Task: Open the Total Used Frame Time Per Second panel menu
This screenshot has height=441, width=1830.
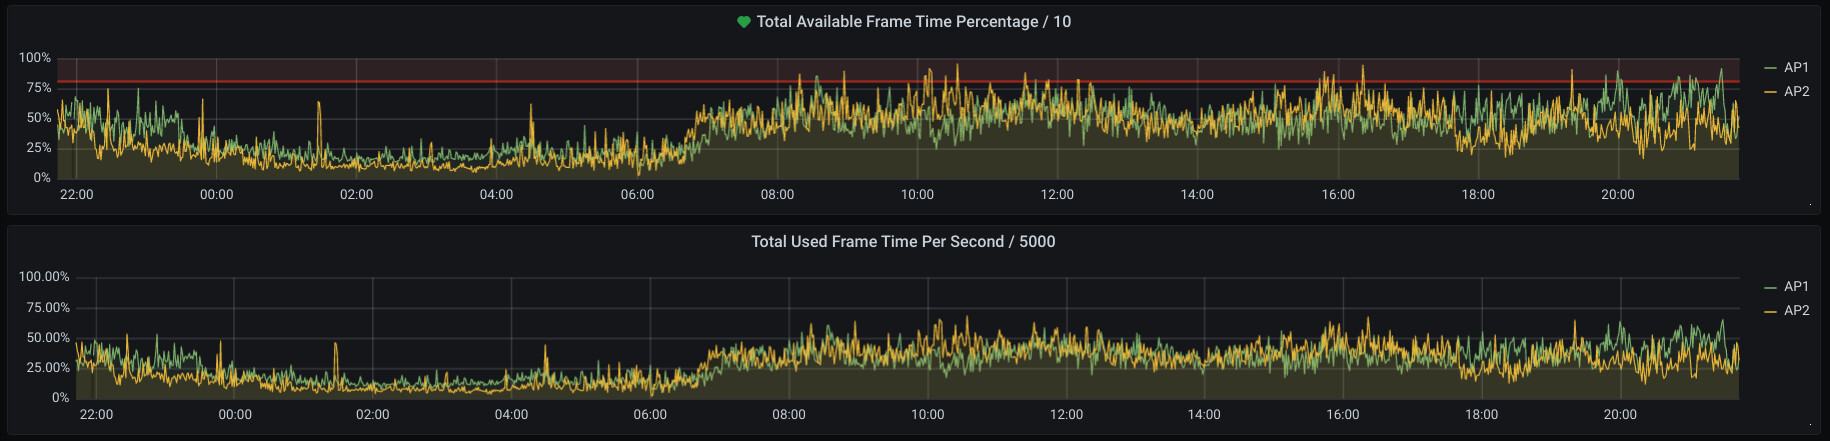Action: point(903,242)
